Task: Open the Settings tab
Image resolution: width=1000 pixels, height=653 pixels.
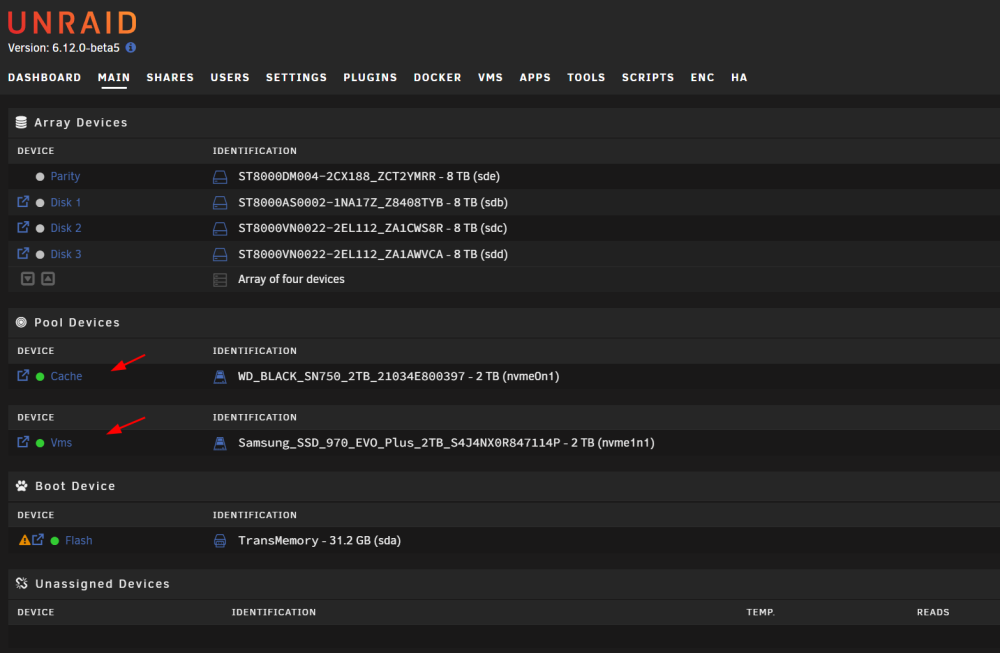Action: (297, 77)
